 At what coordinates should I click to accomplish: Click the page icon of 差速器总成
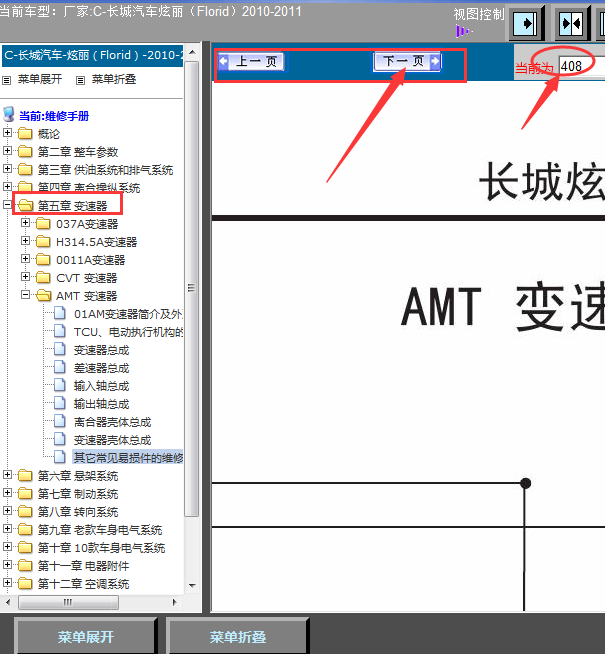(x=60, y=367)
